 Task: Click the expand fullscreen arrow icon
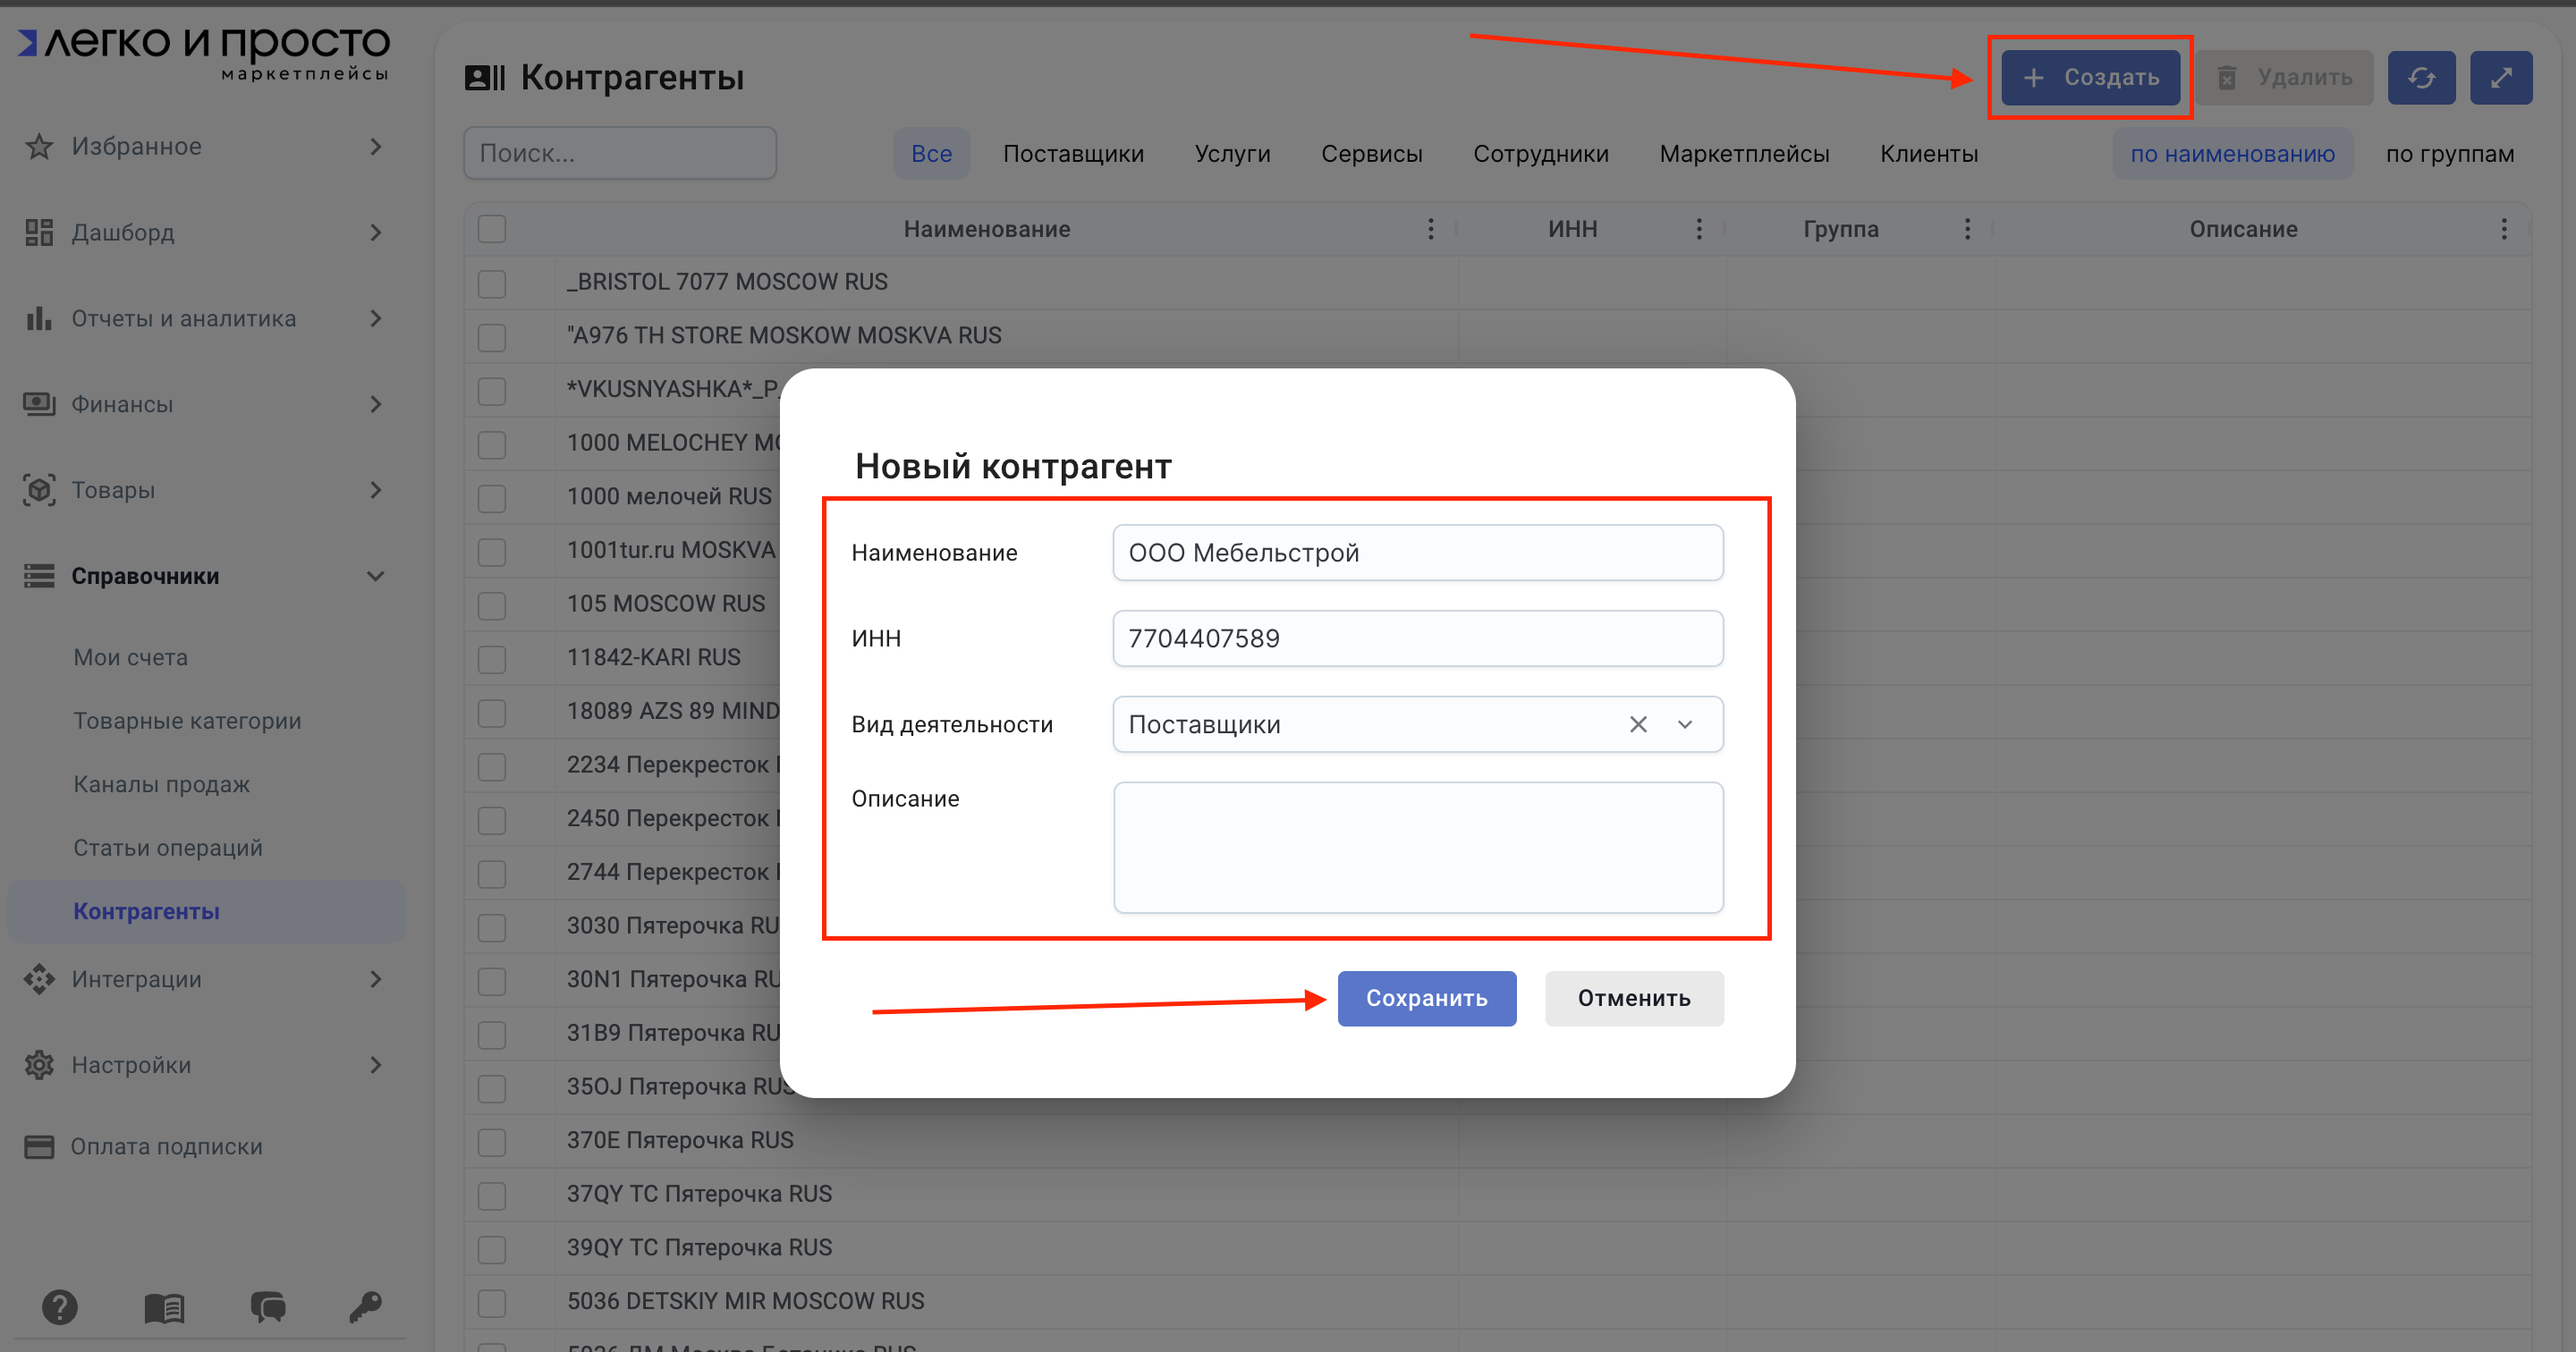pyautogui.click(x=2500, y=77)
